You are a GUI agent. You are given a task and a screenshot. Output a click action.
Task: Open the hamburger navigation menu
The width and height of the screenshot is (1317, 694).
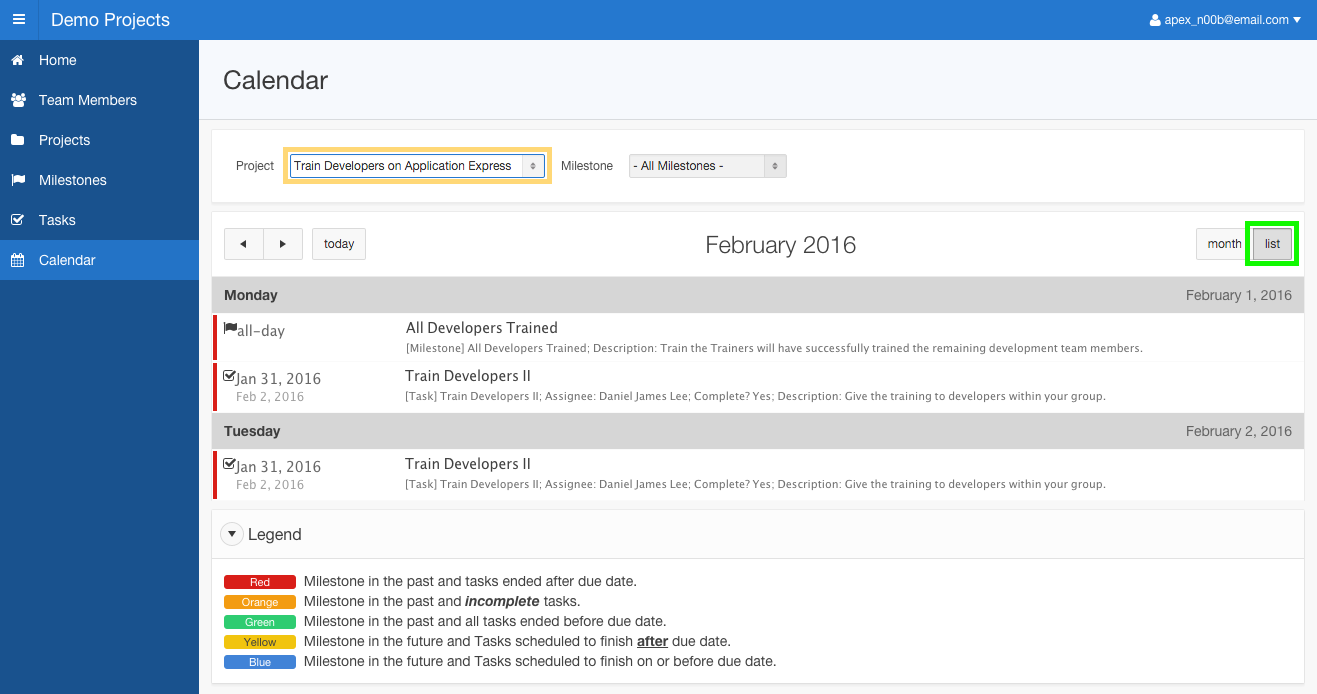pos(19,19)
